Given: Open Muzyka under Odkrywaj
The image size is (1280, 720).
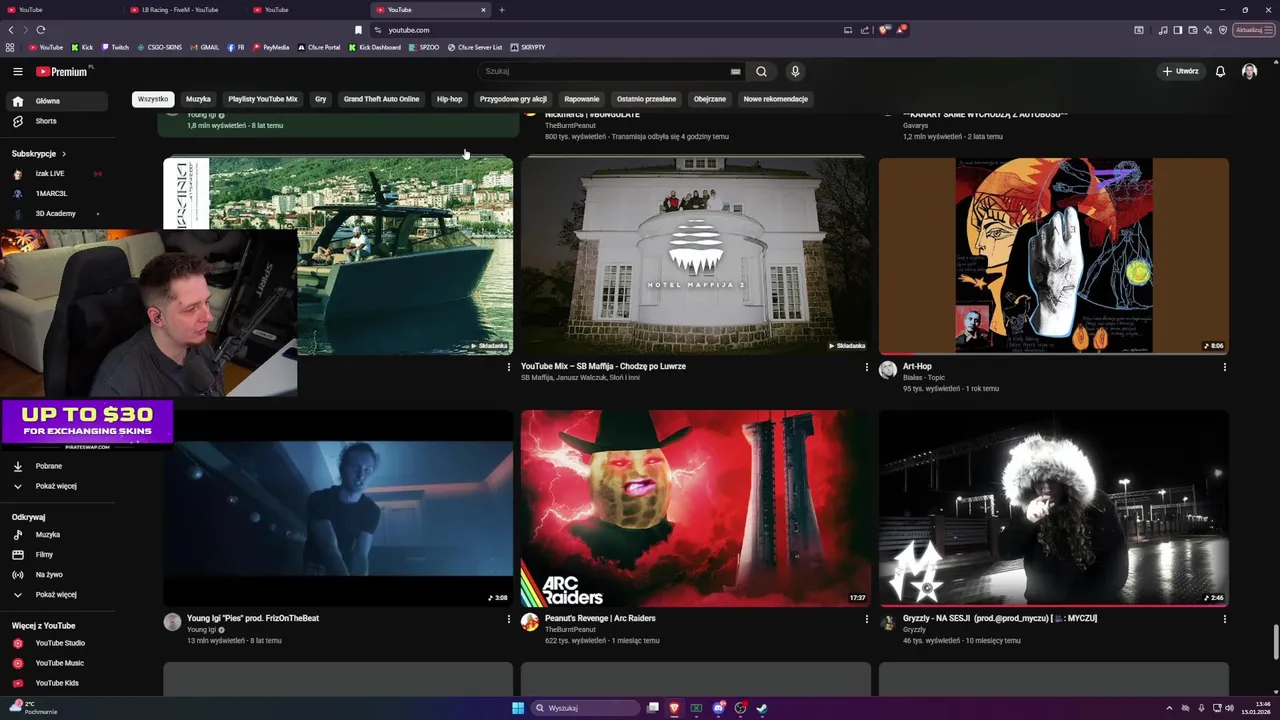Looking at the screenshot, I should [58, 535].
